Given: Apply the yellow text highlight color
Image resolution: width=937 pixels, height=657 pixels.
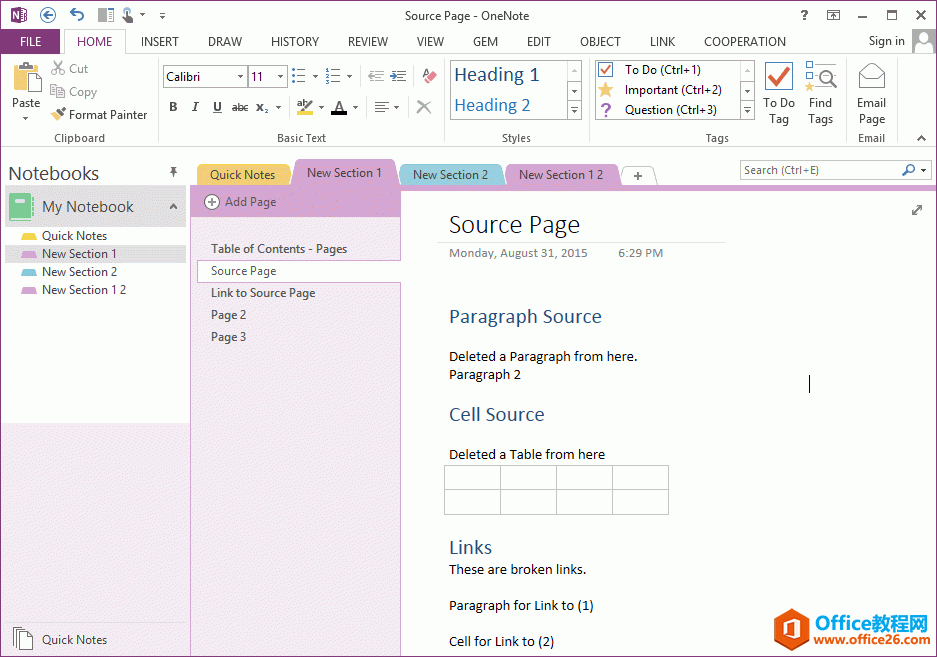Looking at the screenshot, I should [305, 107].
